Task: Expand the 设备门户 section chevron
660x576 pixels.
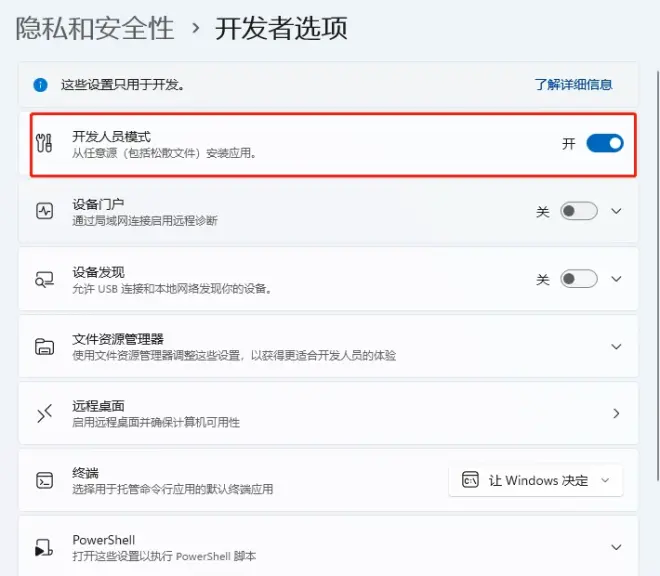Action: (x=616, y=211)
